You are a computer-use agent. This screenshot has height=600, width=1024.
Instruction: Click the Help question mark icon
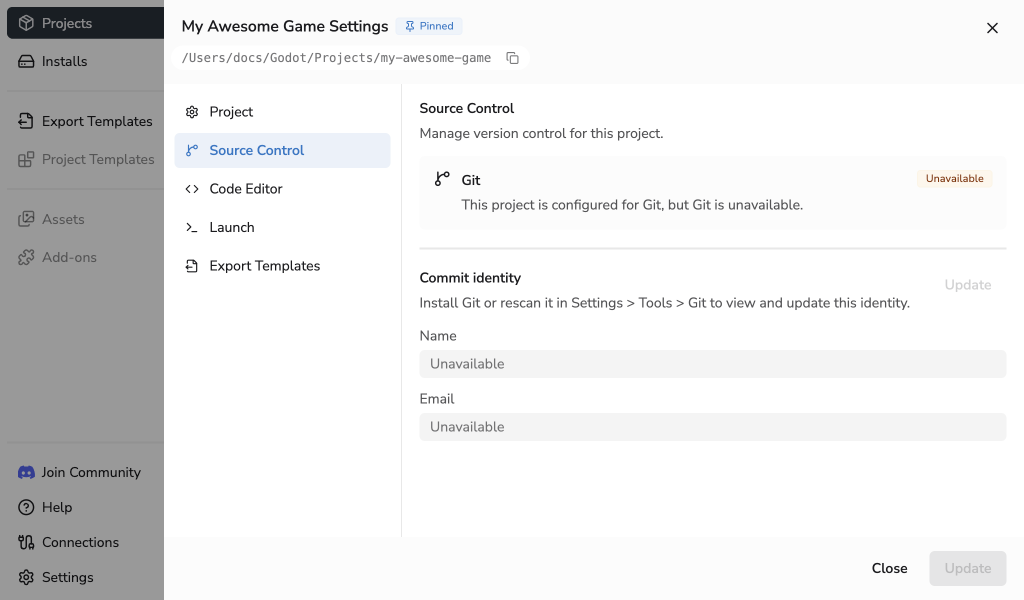(x=26, y=507)
